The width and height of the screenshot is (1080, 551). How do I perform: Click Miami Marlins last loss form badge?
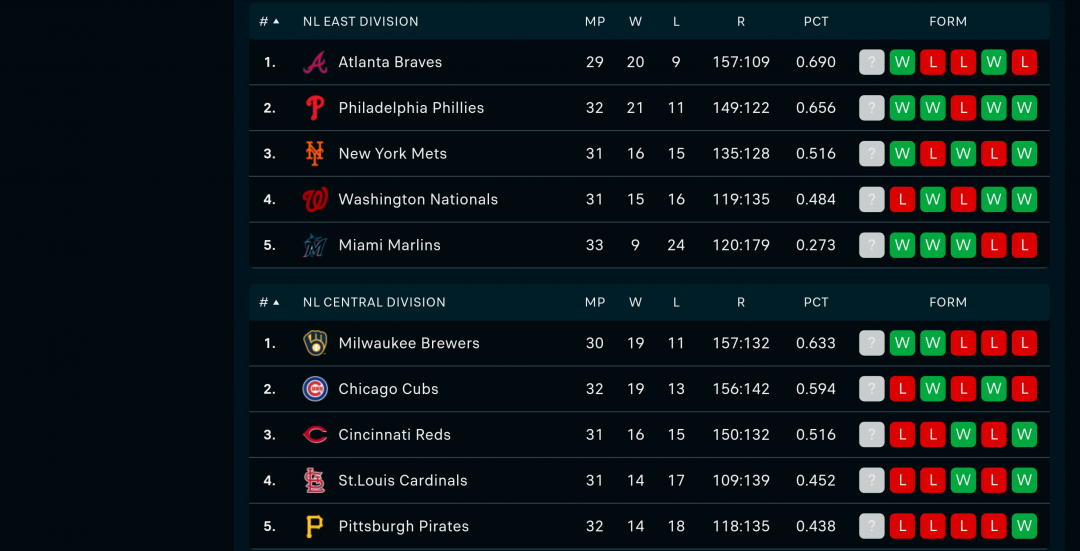[1024, 245]
